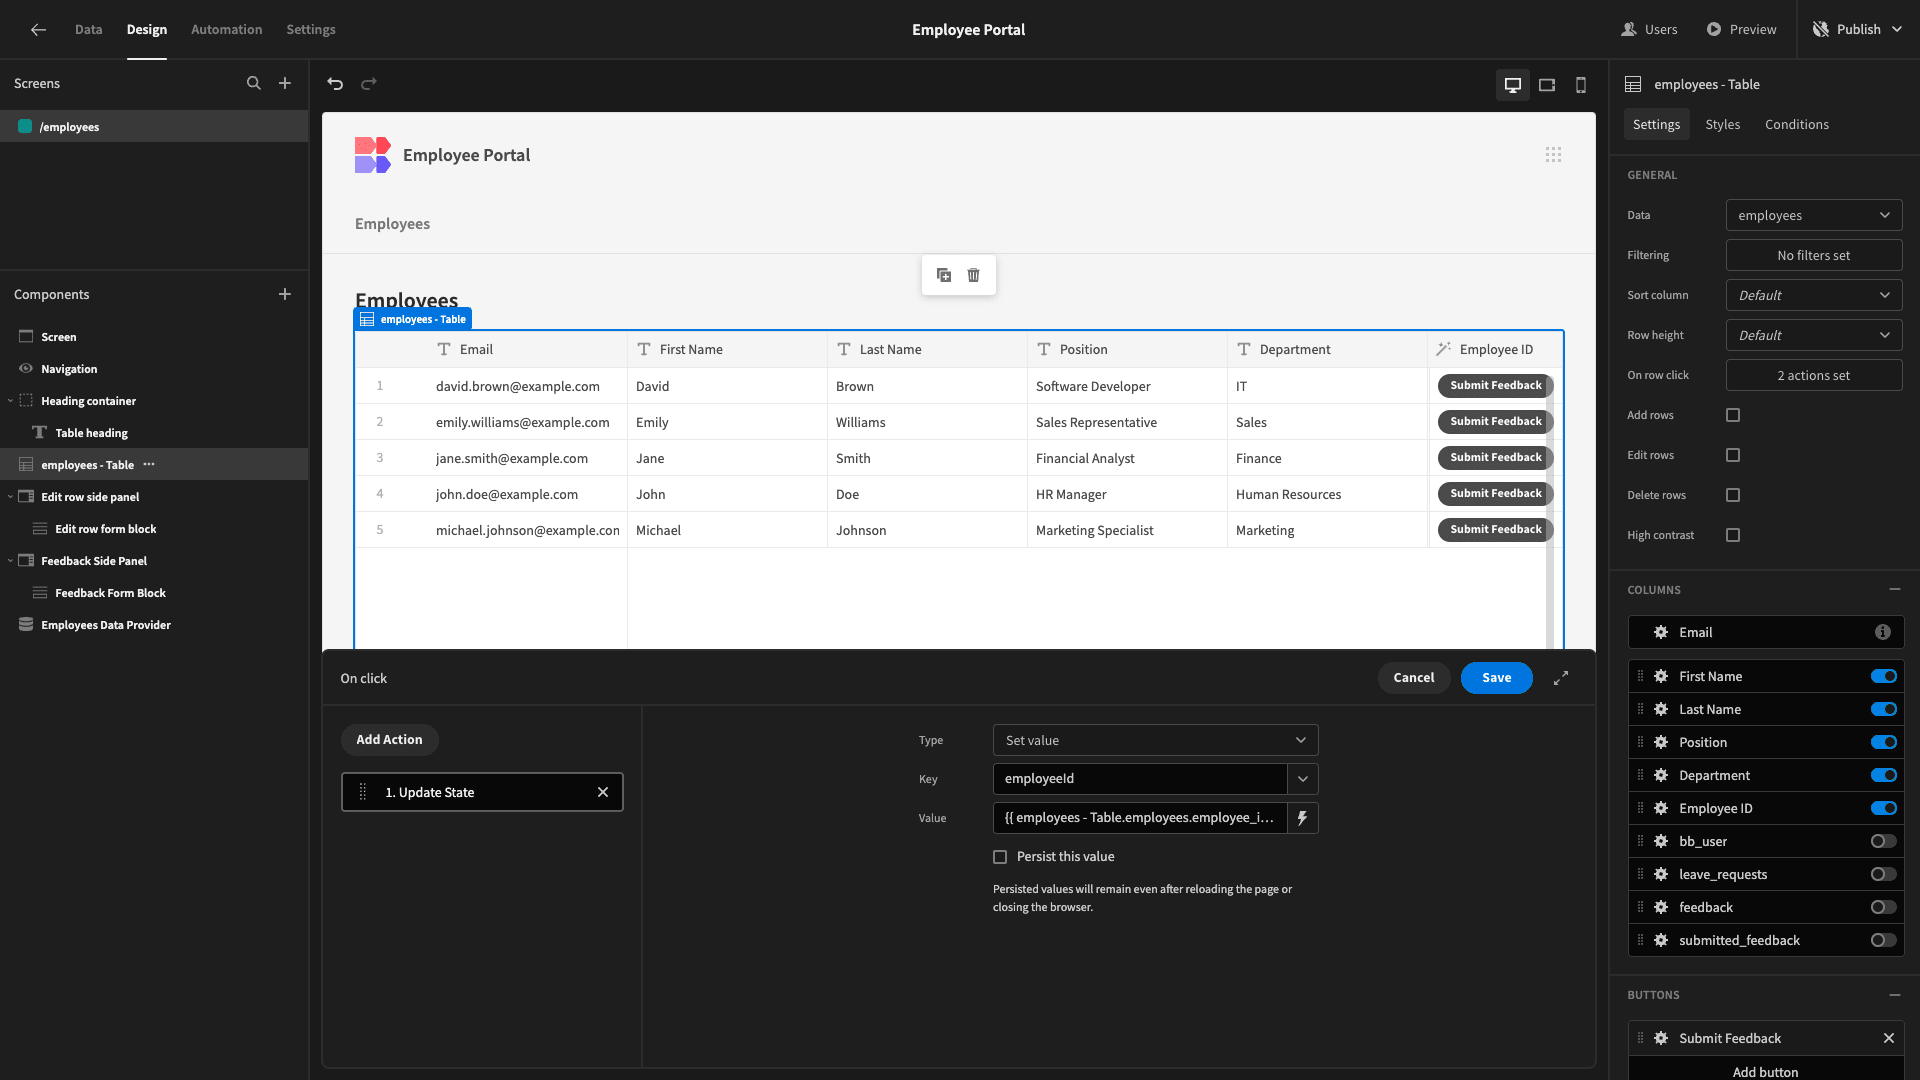Click the back arrow icon
This screenshot has height=1080, width=1920.
[38, 30]
